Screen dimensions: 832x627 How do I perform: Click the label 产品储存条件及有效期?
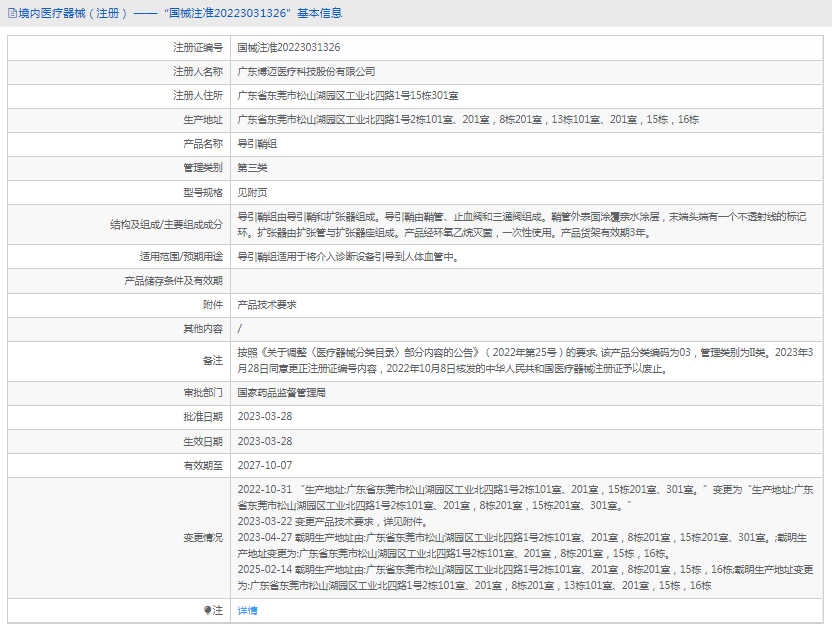(x=174, y=281)
